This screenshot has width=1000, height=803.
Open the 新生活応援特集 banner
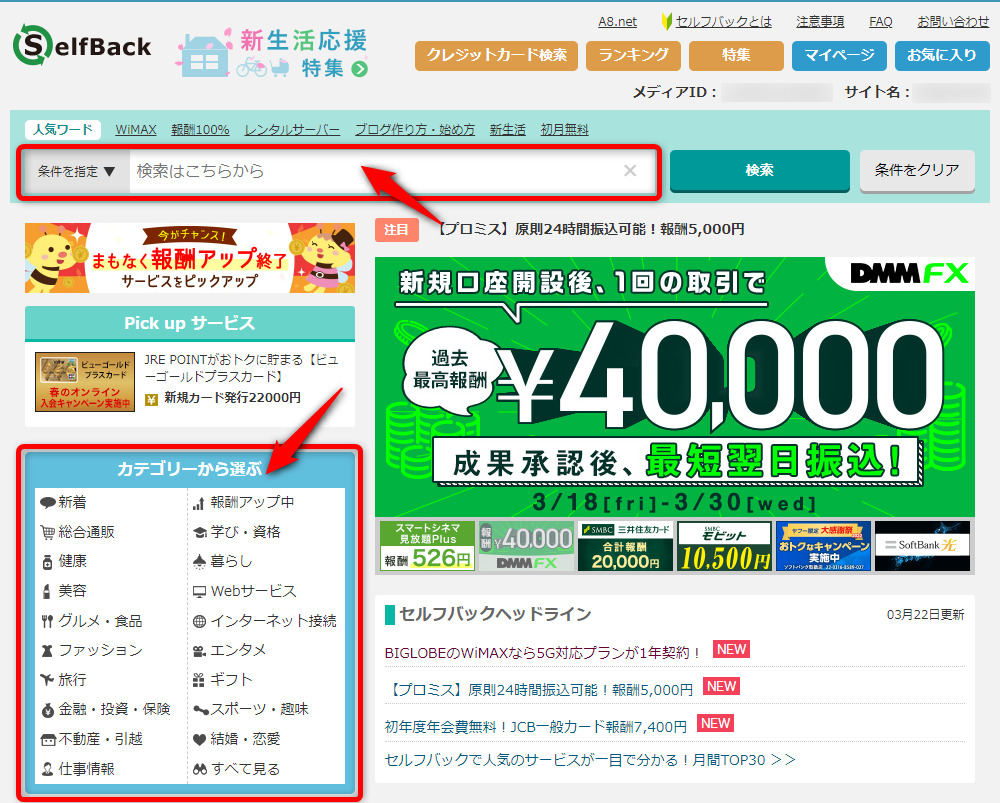pyautogui.click(x=273, y=52)
